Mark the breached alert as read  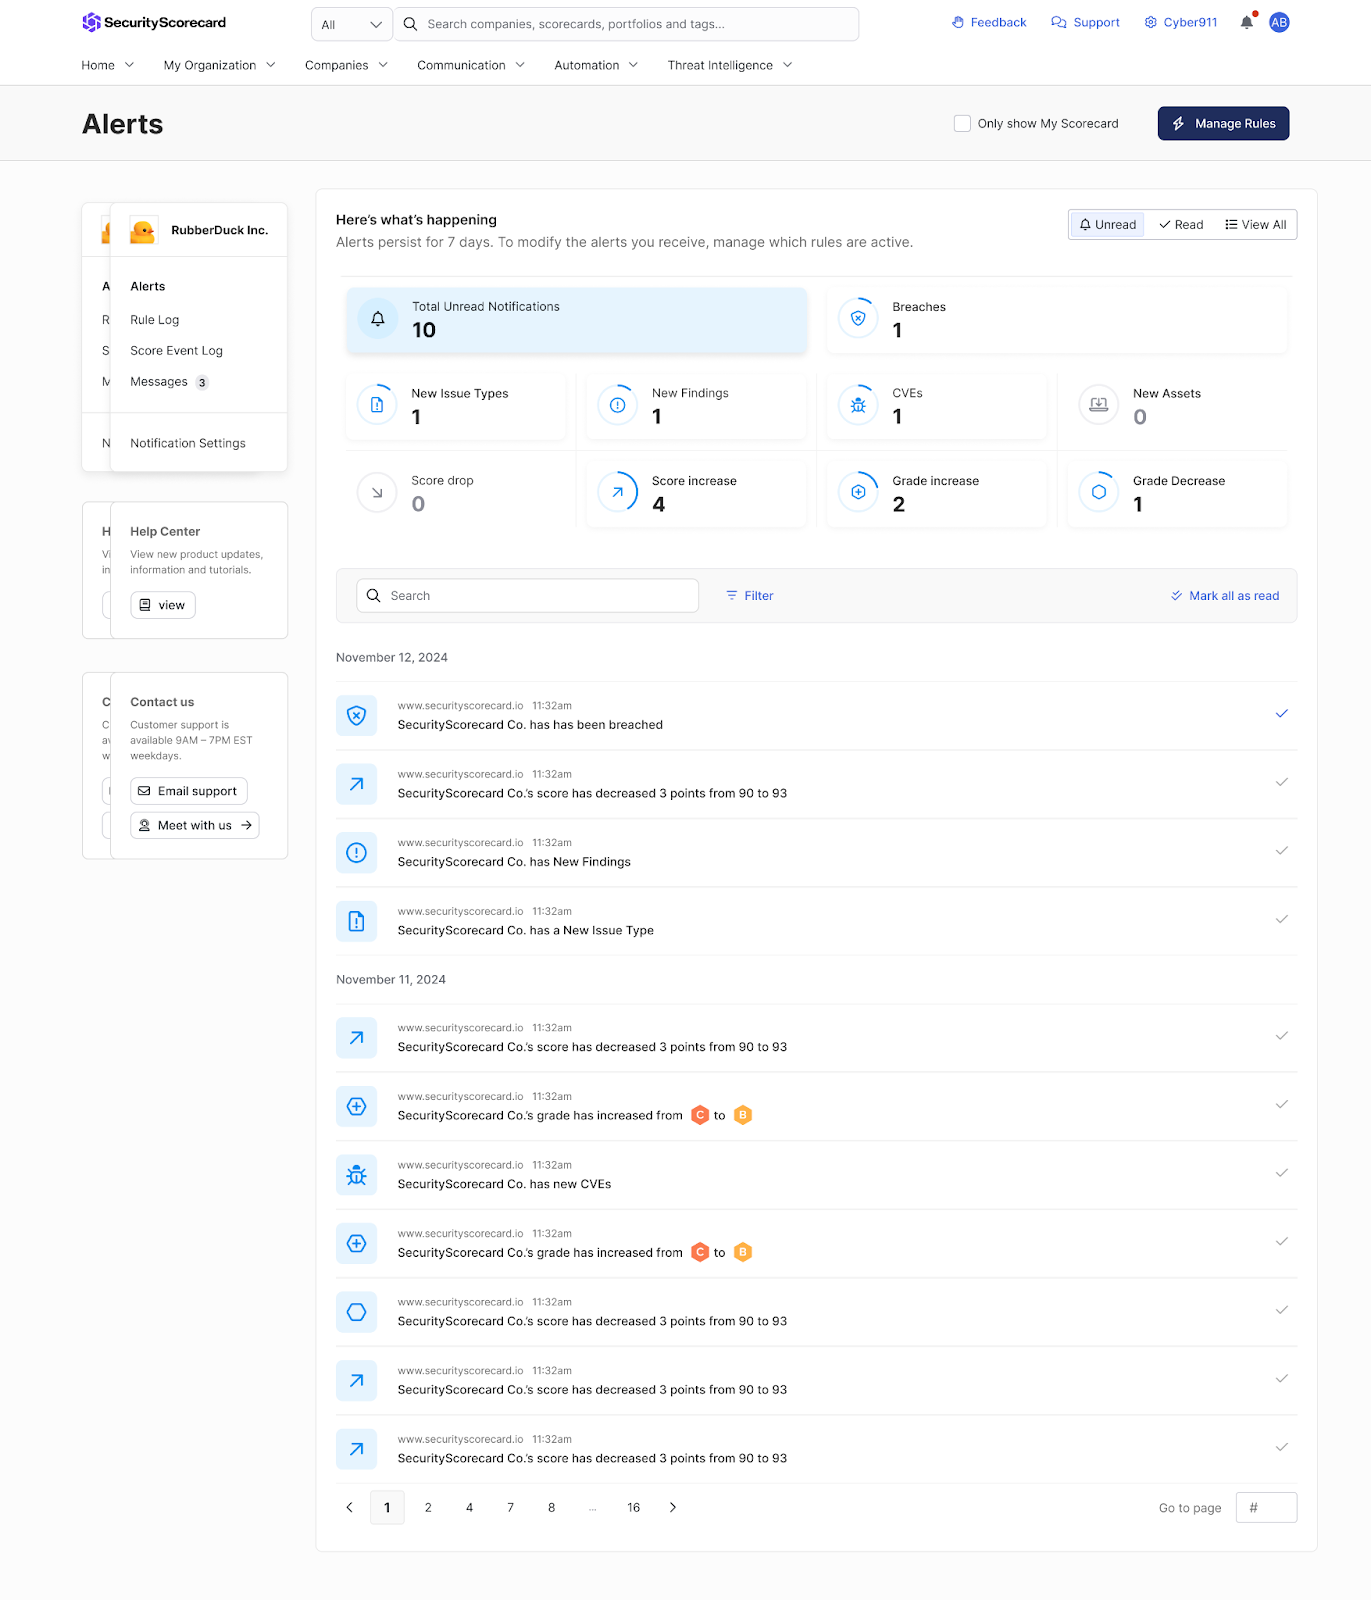pyautogui.click(x=1281, y=713)
